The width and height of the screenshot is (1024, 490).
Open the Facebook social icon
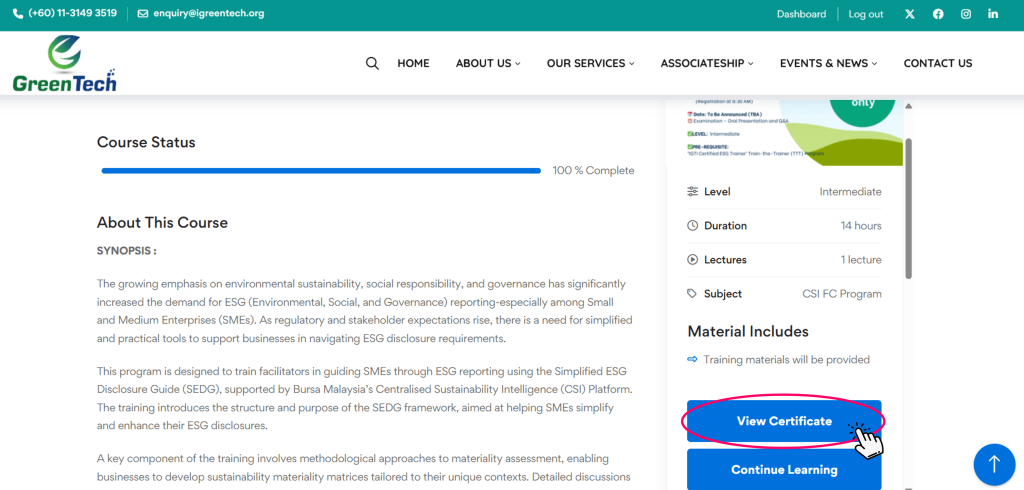[x=938, y=14]
